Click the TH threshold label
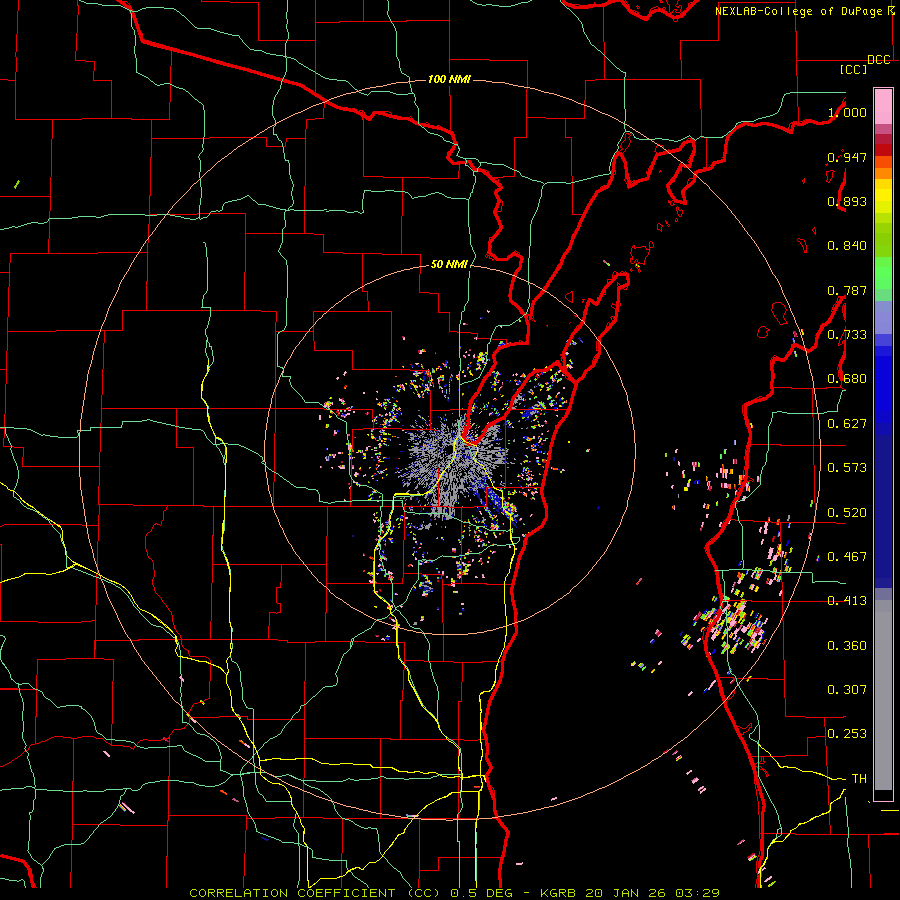Image resolution: width=900 pixels, height=900 pixels. coord(859,779)
